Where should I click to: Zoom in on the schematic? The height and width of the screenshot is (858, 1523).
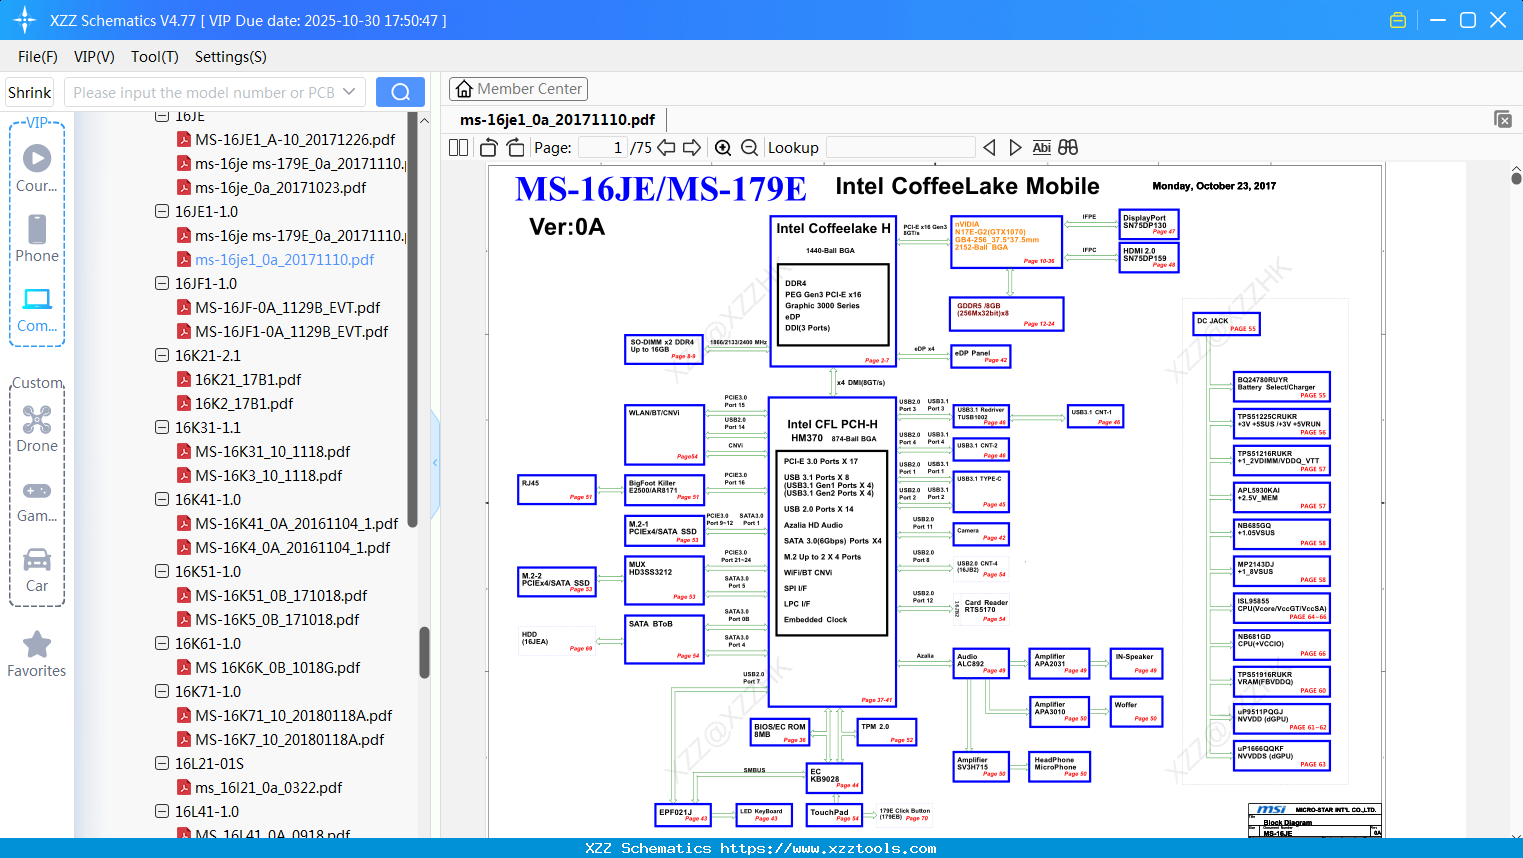point(723,148)
